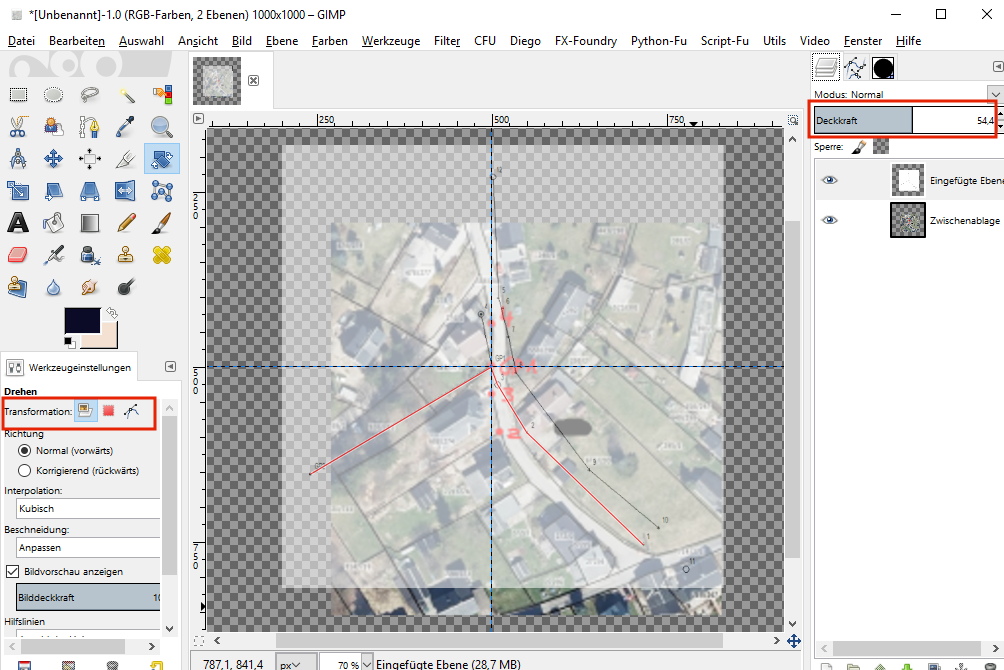The height and width of the screenshot is (670, 1004).
Task: Select the Move tool
Action: tap(53, 159)
